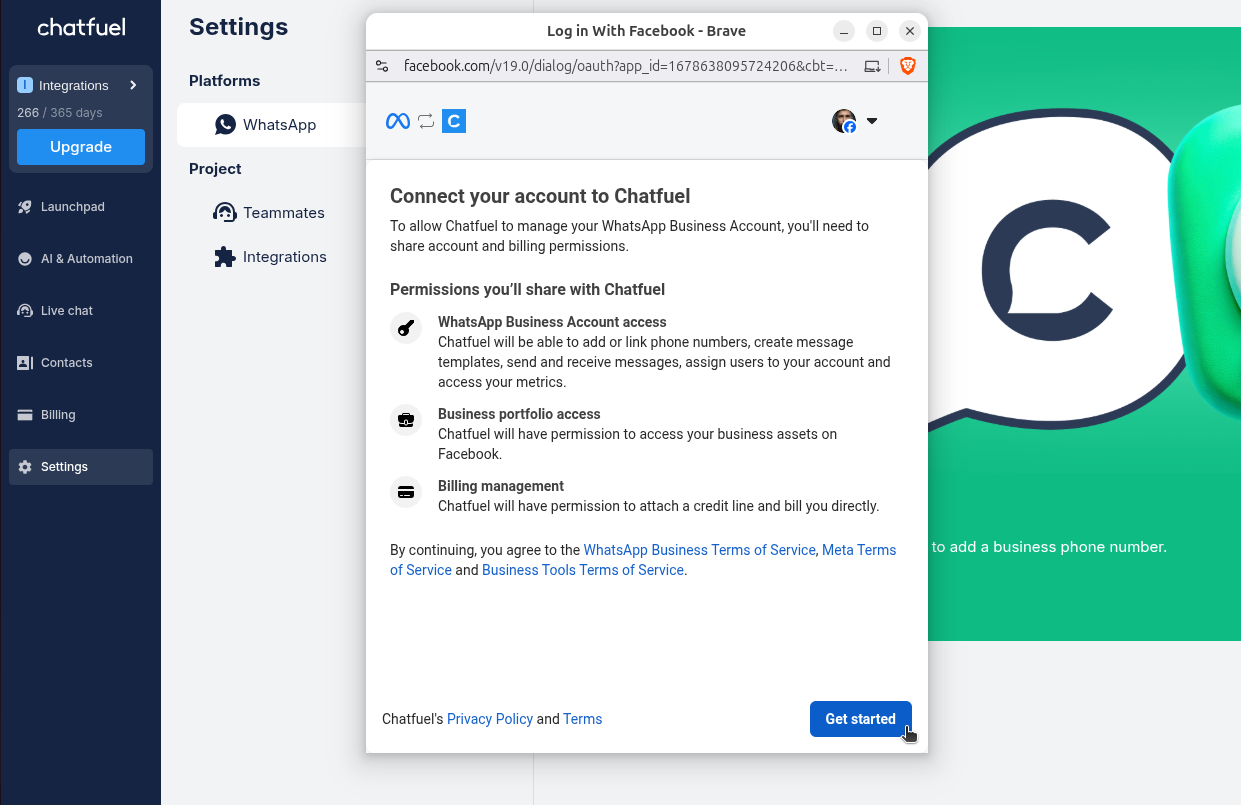The height and width of the screenshot is (805, 1241).
Task: Open Teammates settings
Action: point(283,213)
